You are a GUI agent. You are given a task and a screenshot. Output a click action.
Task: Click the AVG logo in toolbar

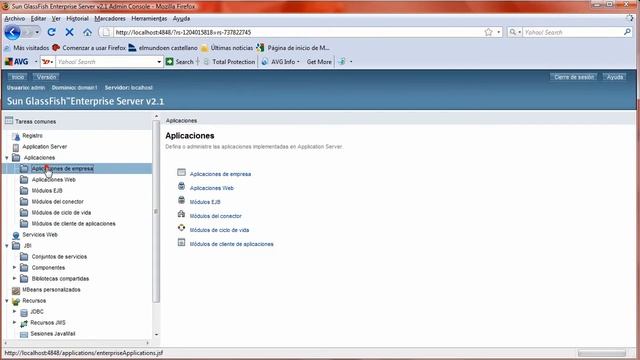click(17, 62)
